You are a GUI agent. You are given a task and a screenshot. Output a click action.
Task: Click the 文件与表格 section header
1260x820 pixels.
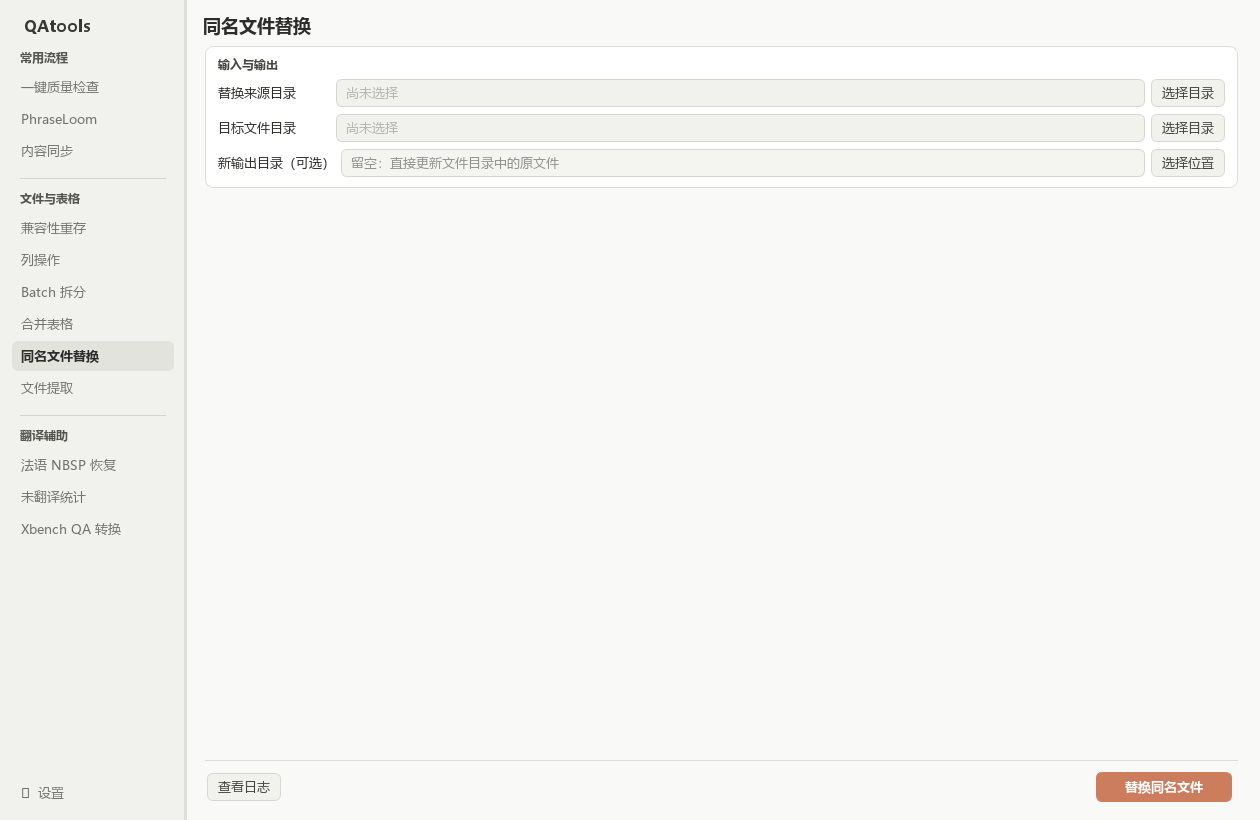pos(50,199)
